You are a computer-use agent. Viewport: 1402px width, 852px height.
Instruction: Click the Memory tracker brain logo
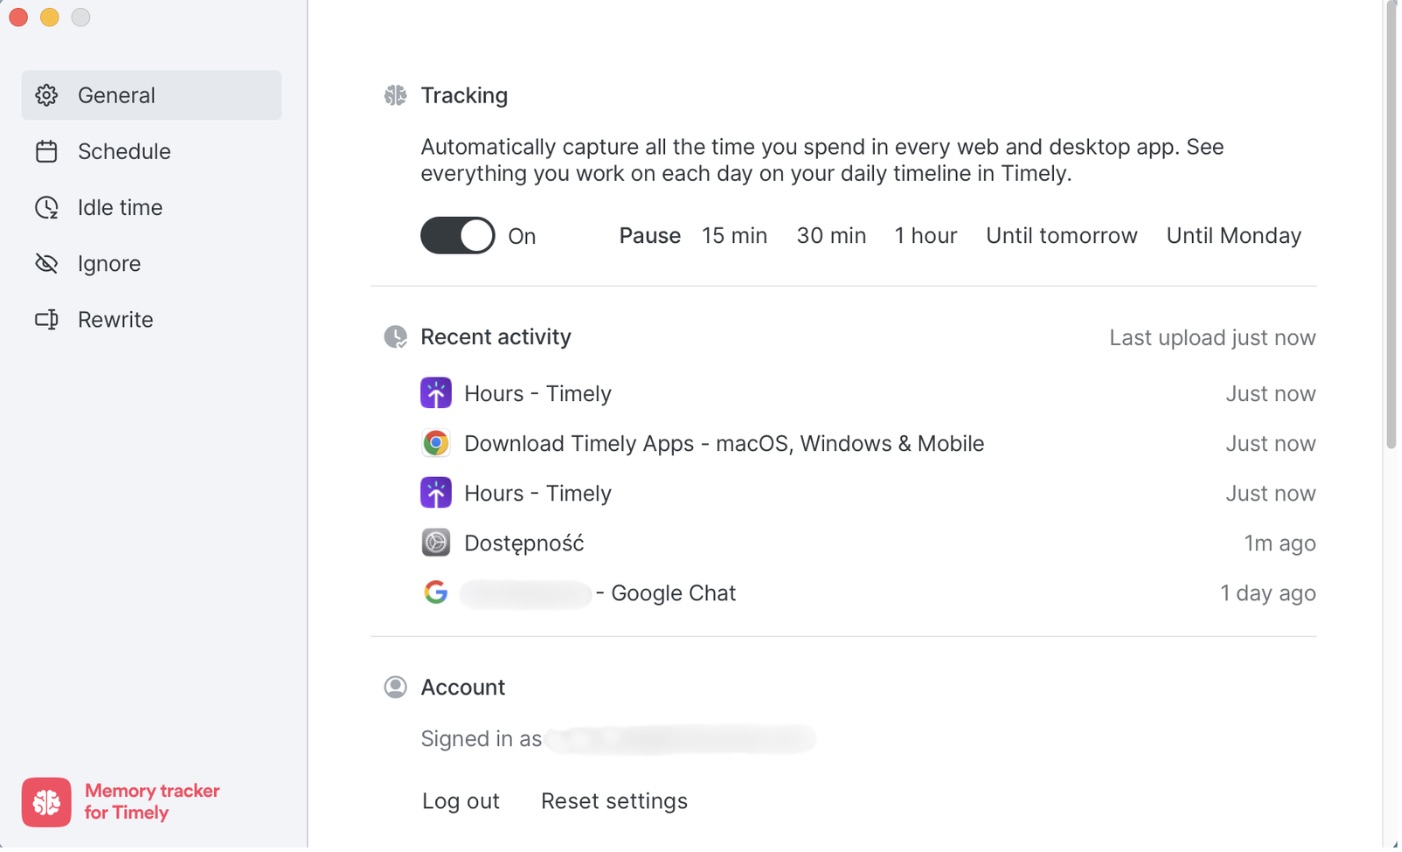tap(46, 802)
